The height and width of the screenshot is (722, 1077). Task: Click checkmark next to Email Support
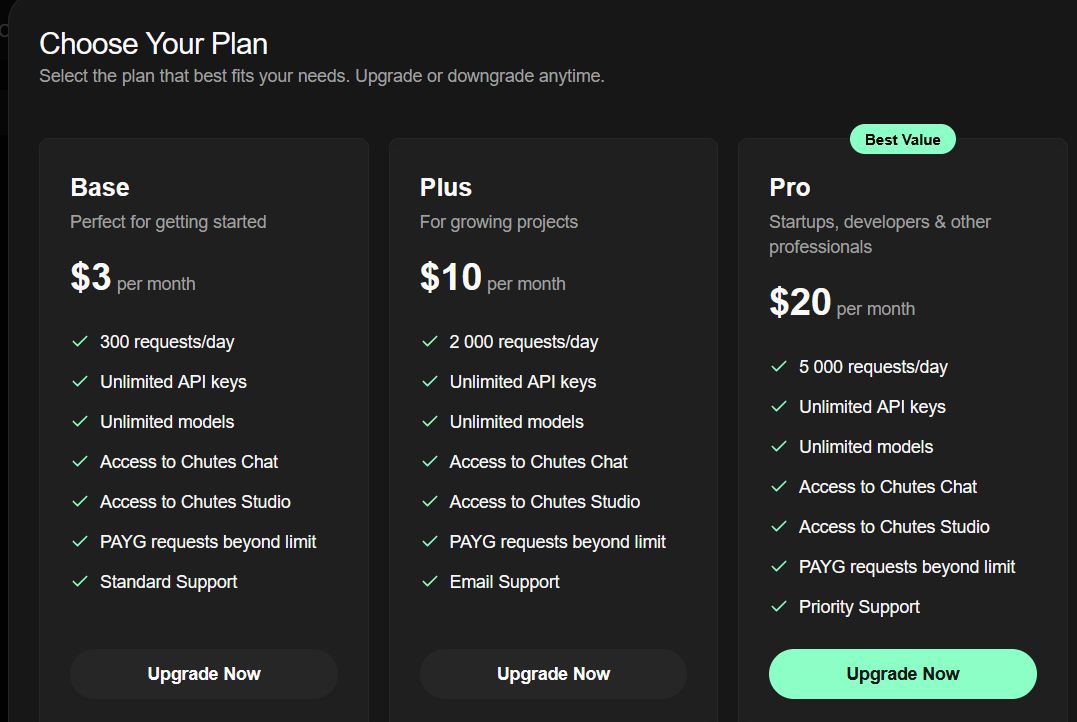(x=430, y=582)
